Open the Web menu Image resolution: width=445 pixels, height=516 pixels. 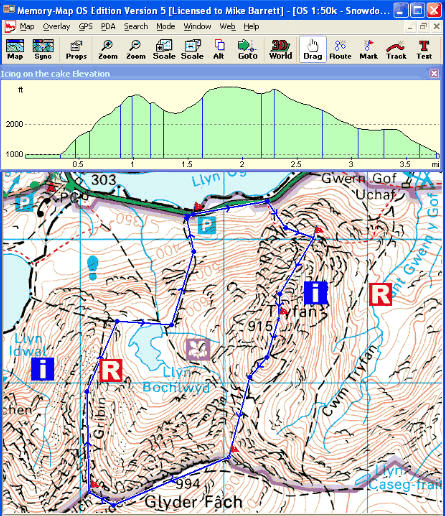coord(227,26)
